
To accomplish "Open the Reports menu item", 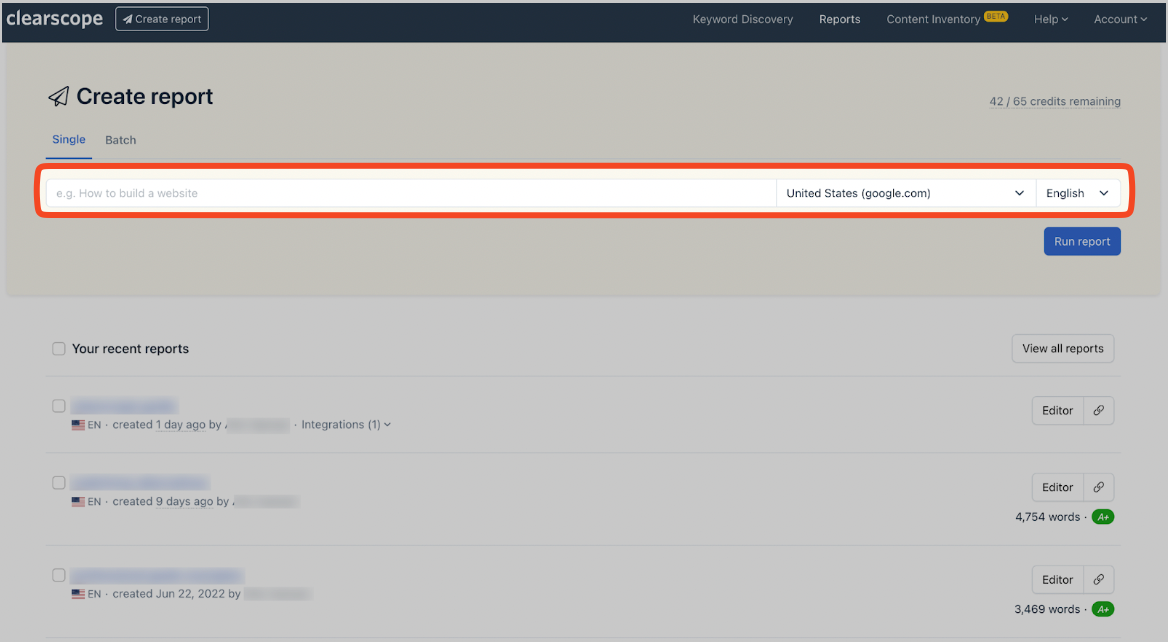I will (x=840, y=19).
